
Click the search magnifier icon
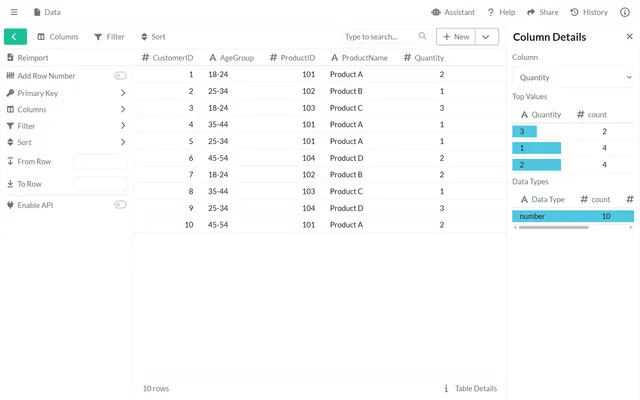tap(422, 36)
